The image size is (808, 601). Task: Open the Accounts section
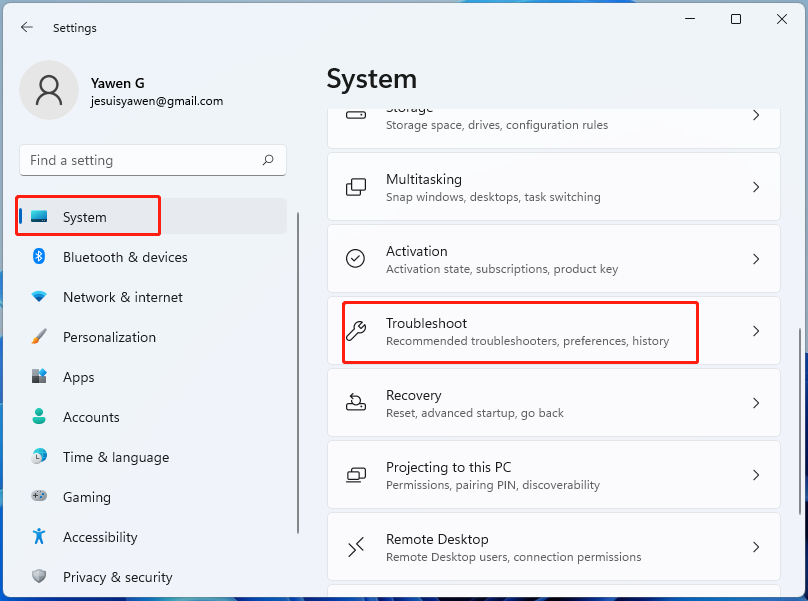click(x=153, y=416)
